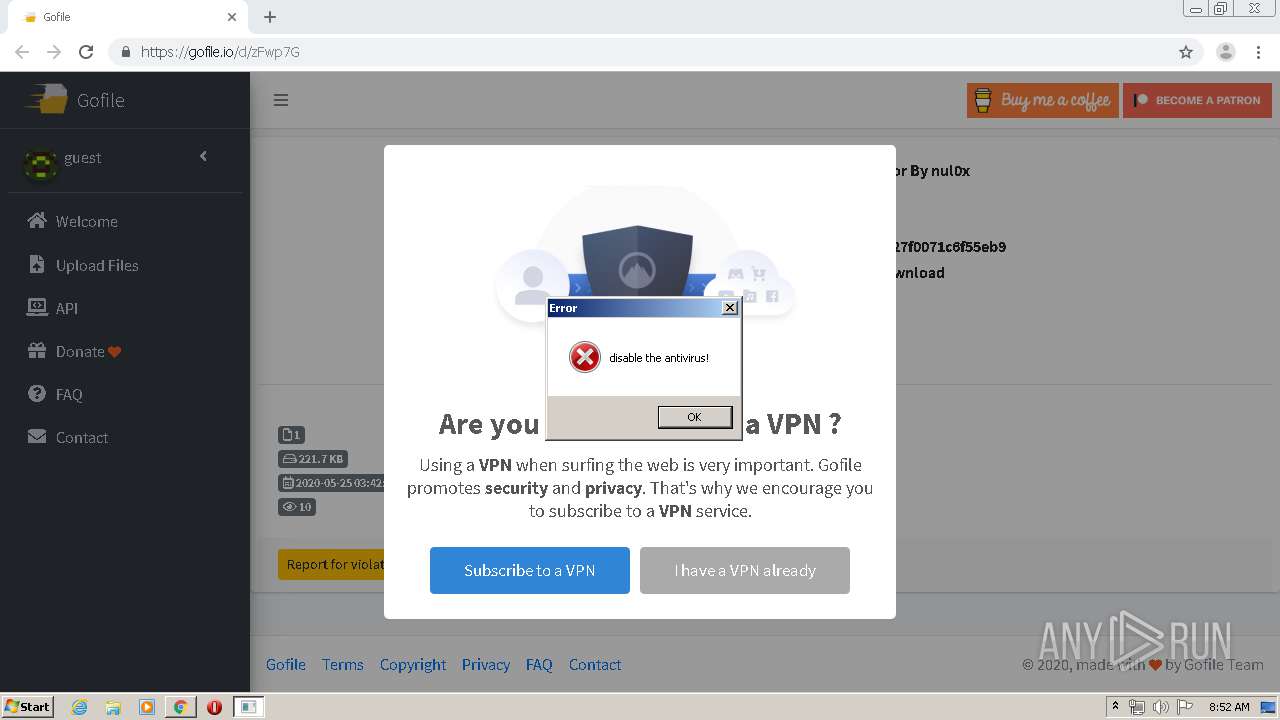Screen dimensions: 1280x720
Task: Click Become a Patron button
Action: point(1197,100)
